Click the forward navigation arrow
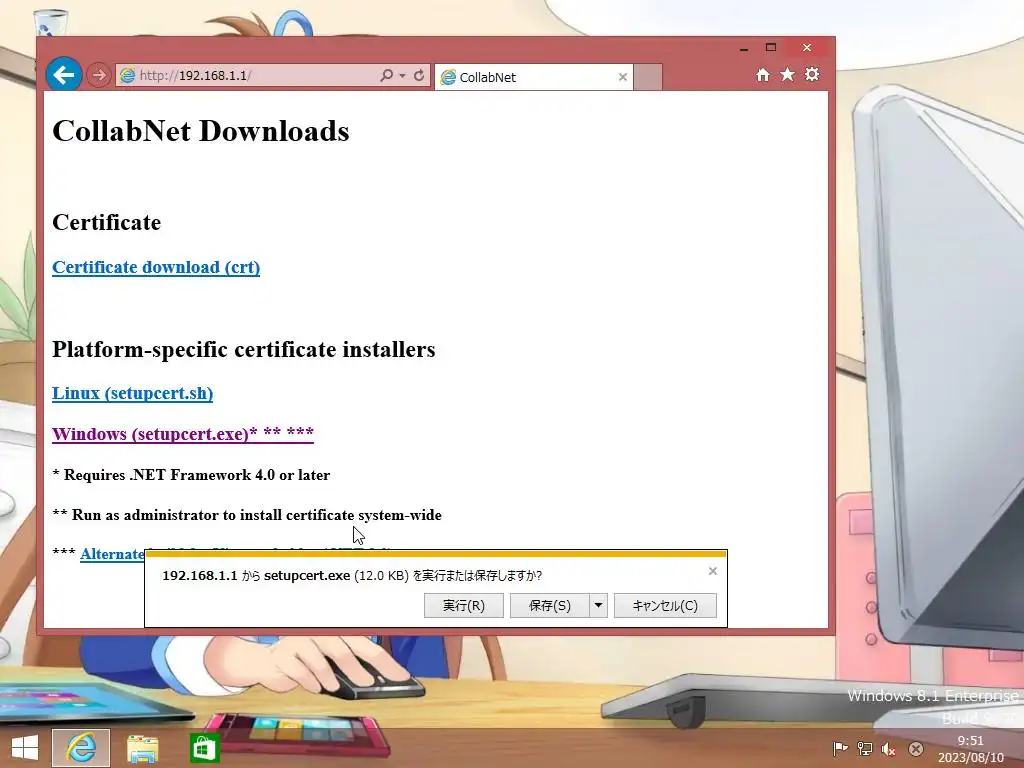Image resolution: width=1024 pixels, height=768 pixels. point(99,76)
